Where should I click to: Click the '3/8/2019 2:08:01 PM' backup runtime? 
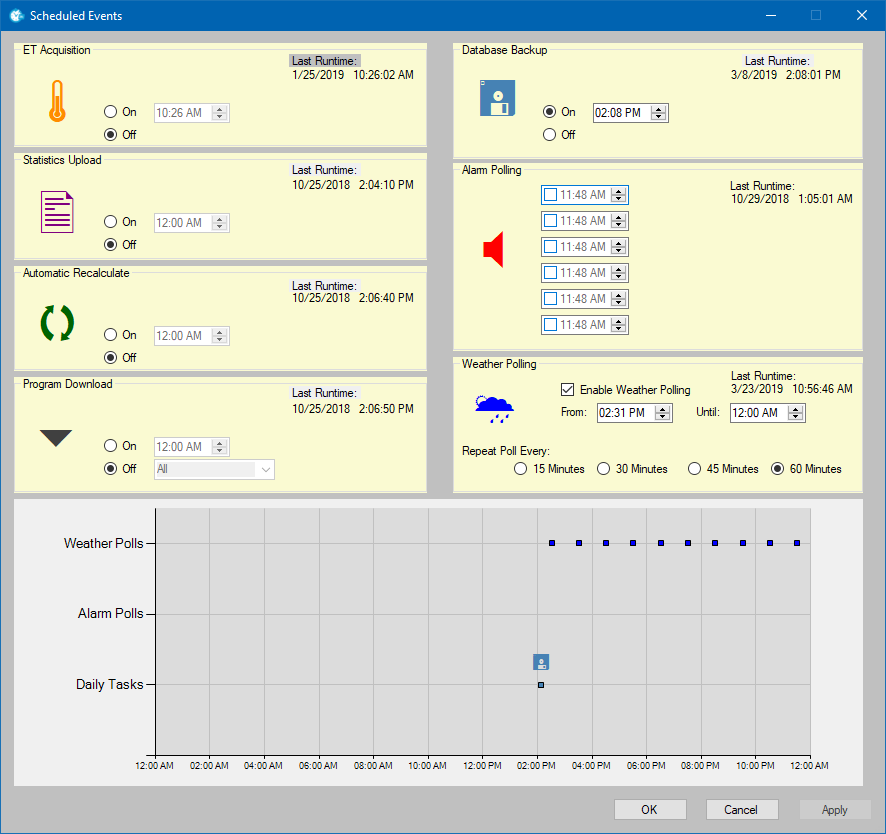(785, 75)
